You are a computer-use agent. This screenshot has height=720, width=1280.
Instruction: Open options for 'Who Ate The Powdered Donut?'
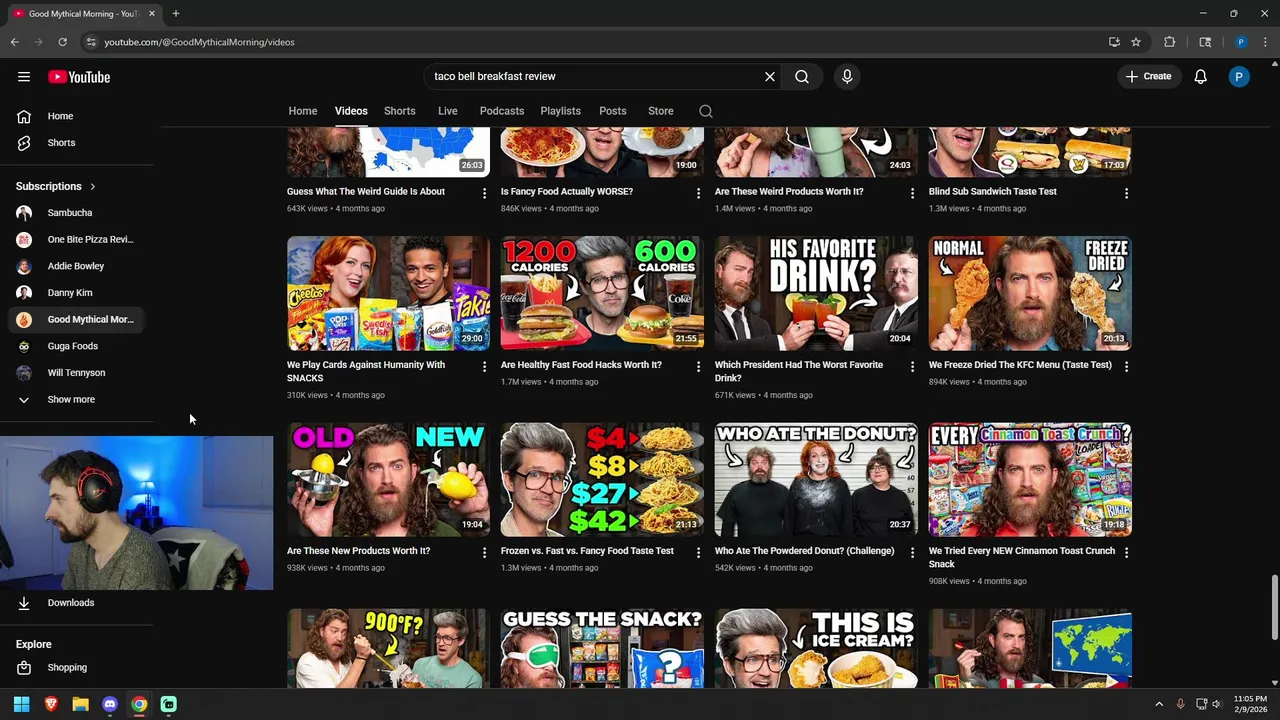tap(912, 553)
